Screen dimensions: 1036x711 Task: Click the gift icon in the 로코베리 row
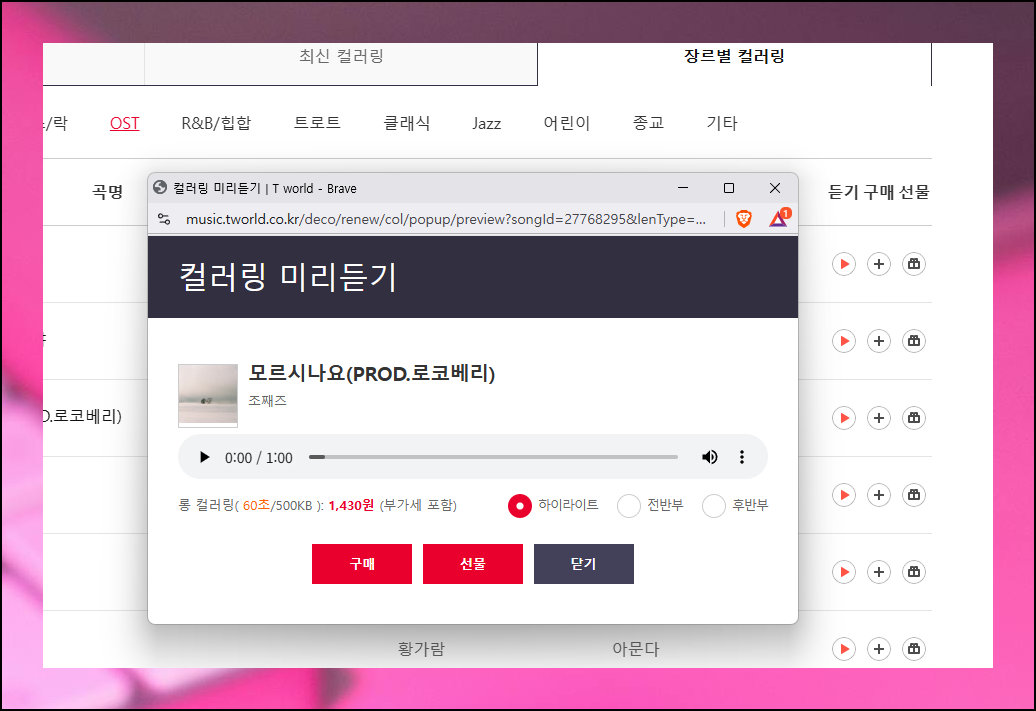914,418
